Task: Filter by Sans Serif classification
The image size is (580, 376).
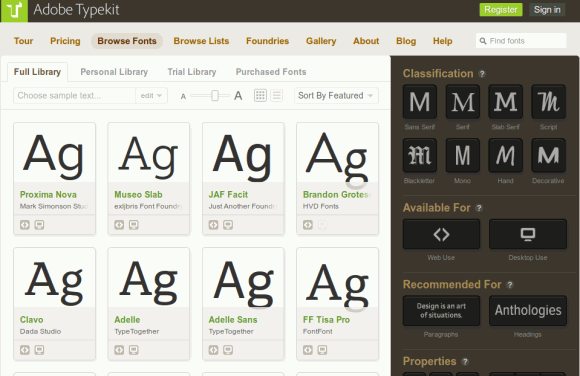Action: point(420,102)
